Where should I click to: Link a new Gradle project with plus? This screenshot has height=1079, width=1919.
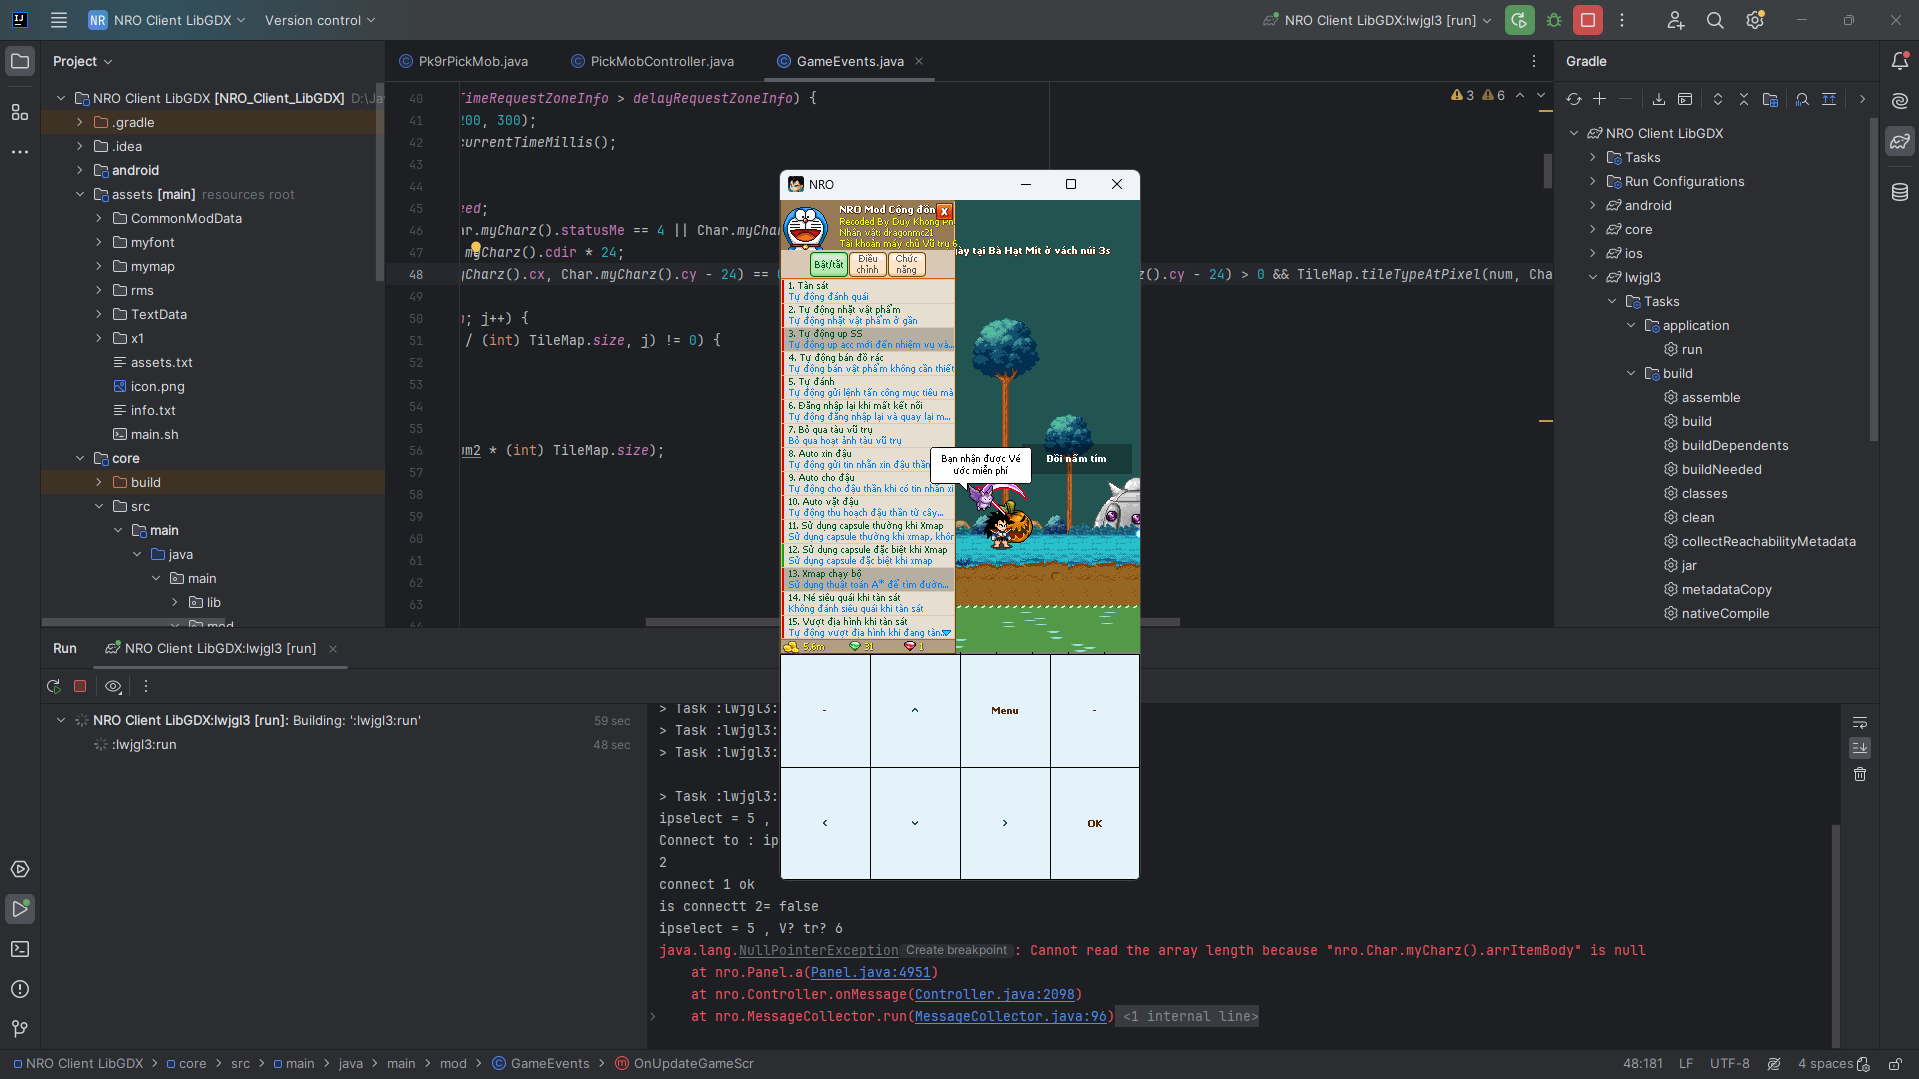pos(1600,99)
